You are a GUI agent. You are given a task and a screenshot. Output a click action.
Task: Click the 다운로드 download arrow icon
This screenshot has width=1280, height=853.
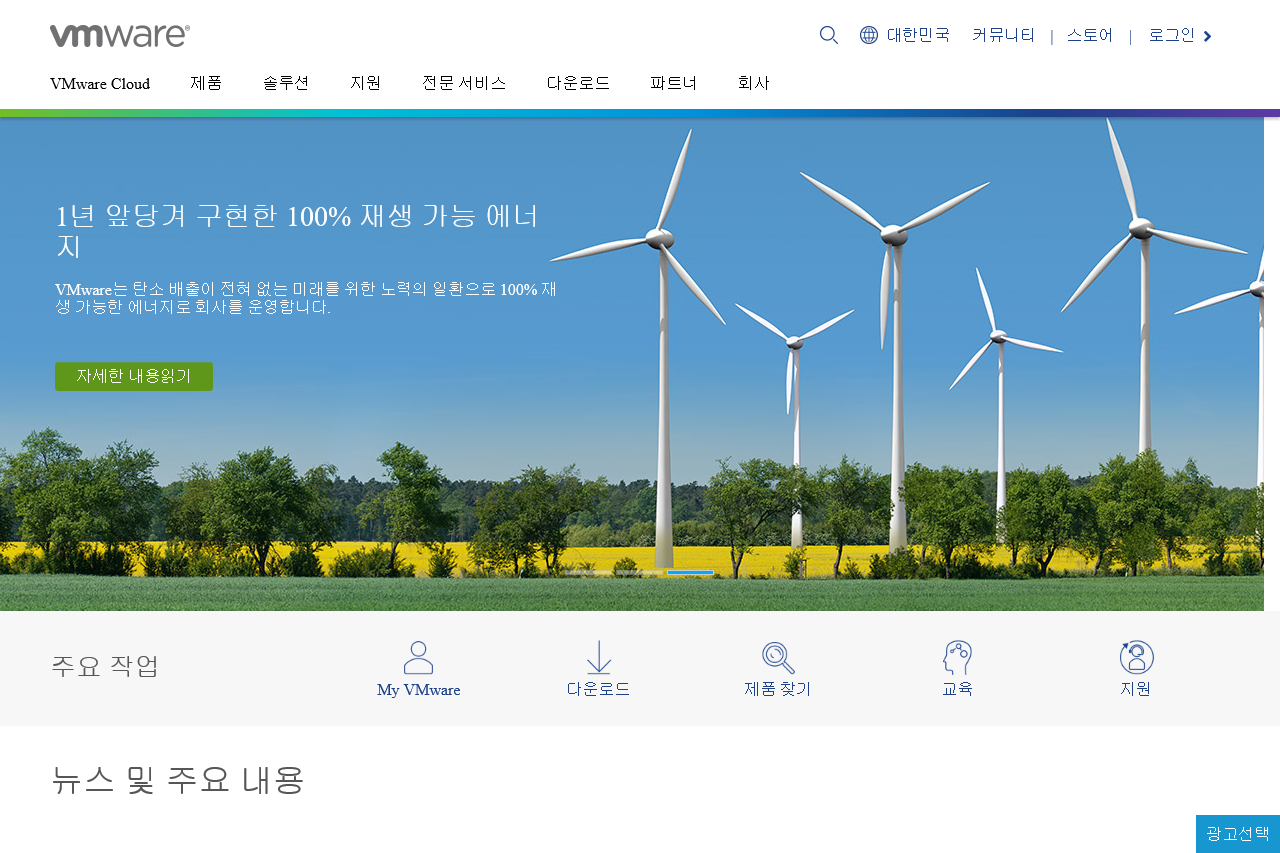[x=598, y=657]
